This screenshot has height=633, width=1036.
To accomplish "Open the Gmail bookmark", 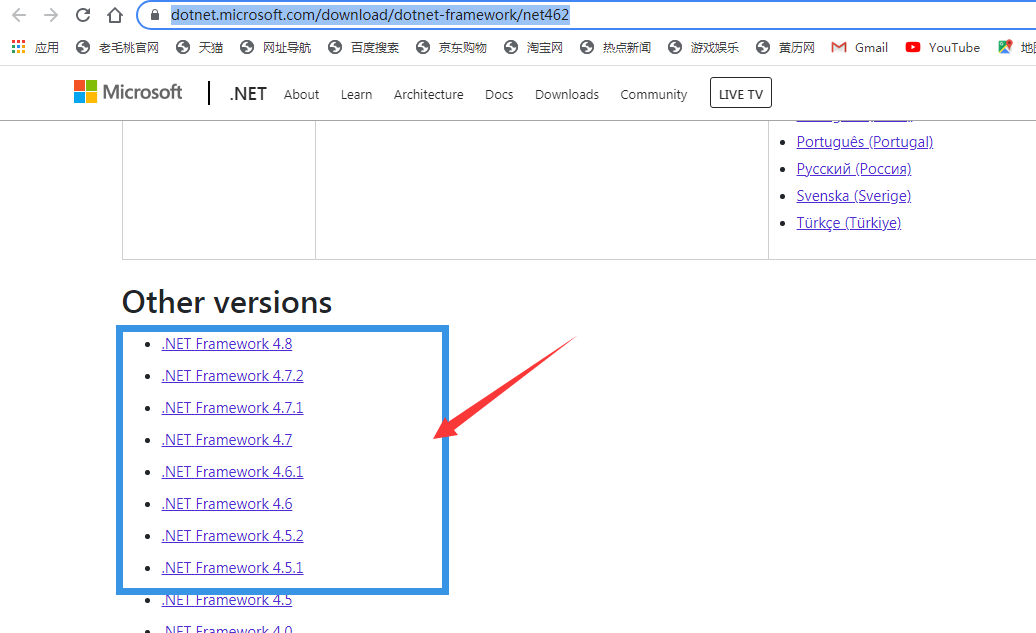I will pyautogui.click(x=860, y=47).
